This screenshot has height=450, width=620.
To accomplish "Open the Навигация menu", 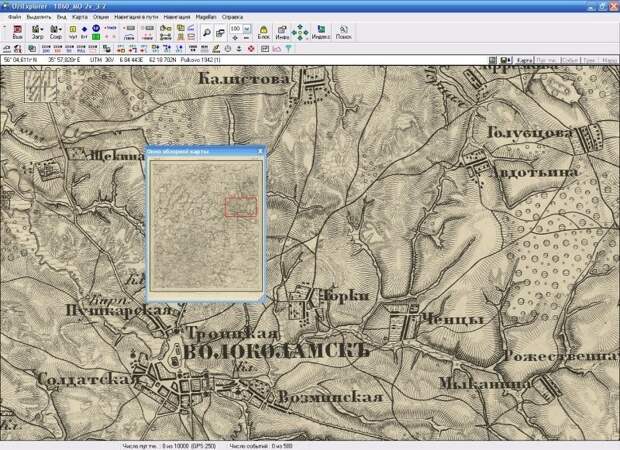I will pos(177,17).
